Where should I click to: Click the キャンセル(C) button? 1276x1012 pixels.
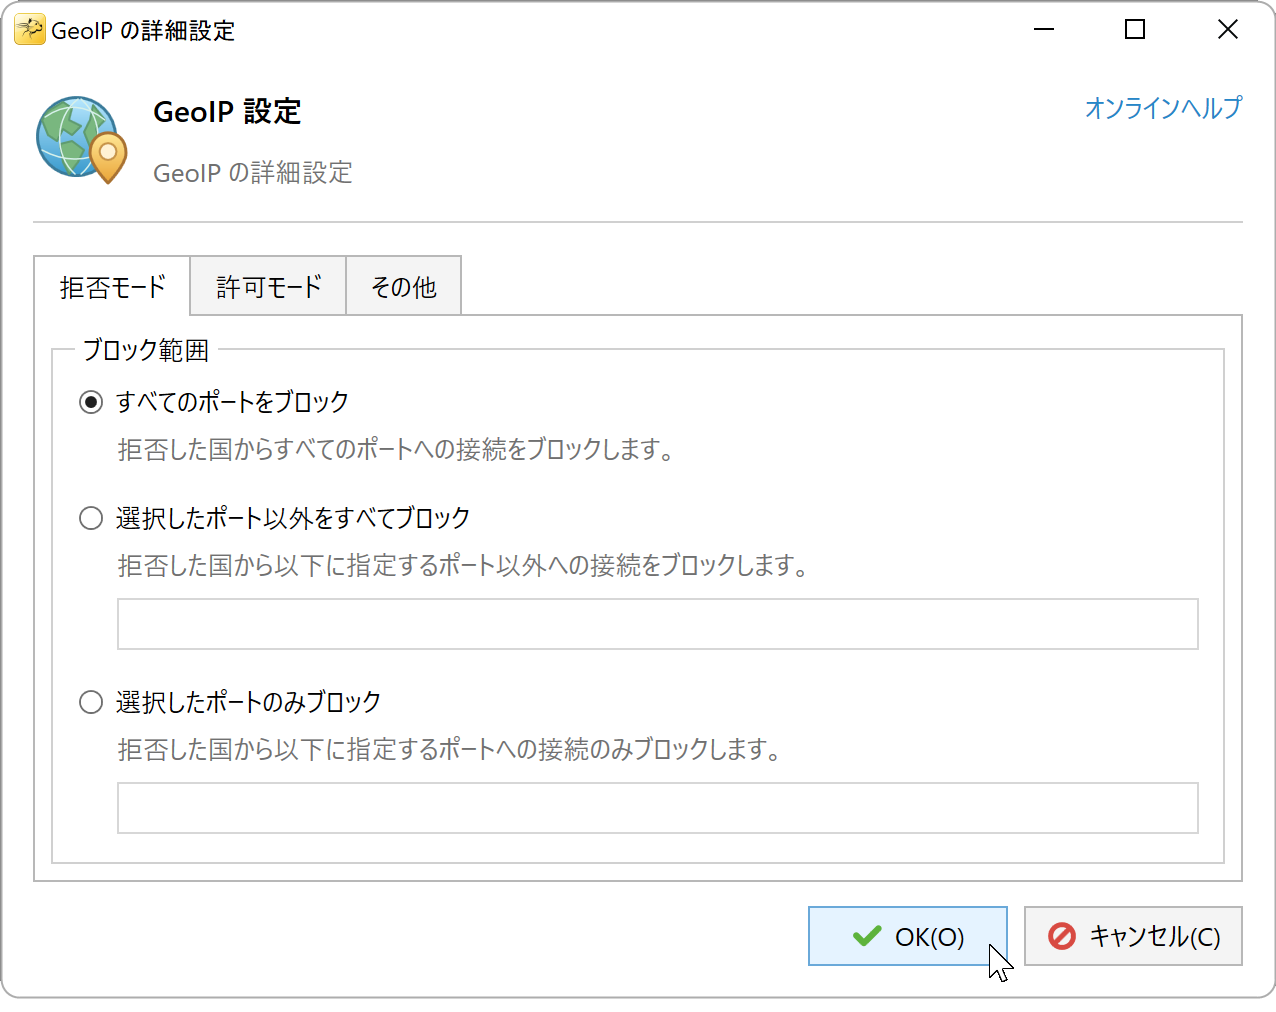(x=1133, y=936)
